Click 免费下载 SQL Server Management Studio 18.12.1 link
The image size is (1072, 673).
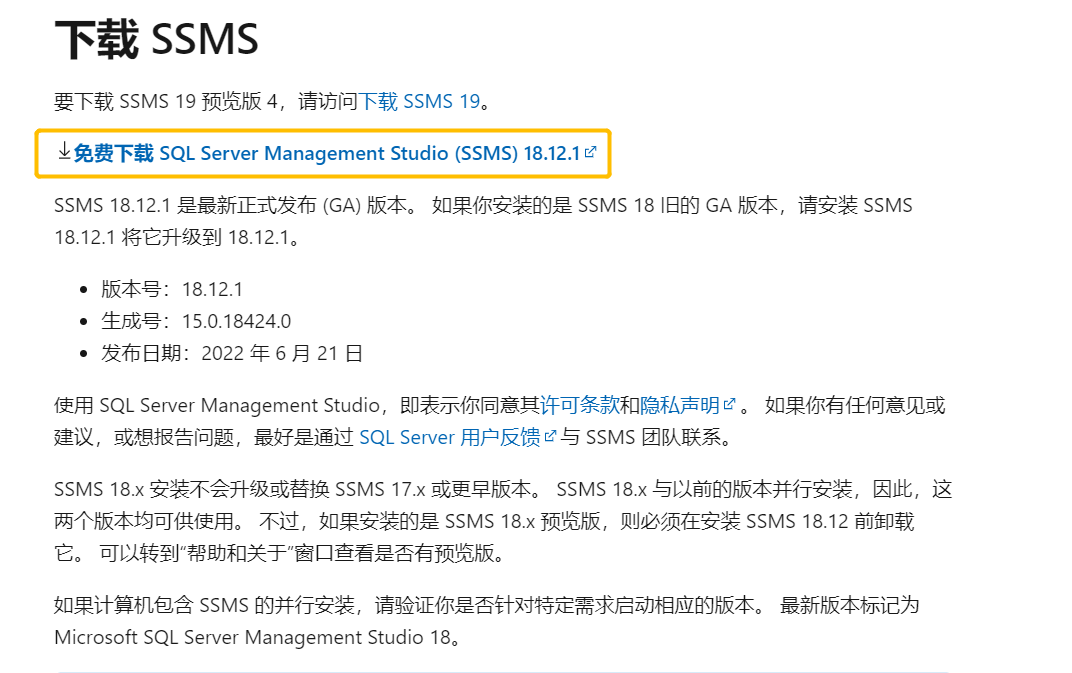(327, 153)
